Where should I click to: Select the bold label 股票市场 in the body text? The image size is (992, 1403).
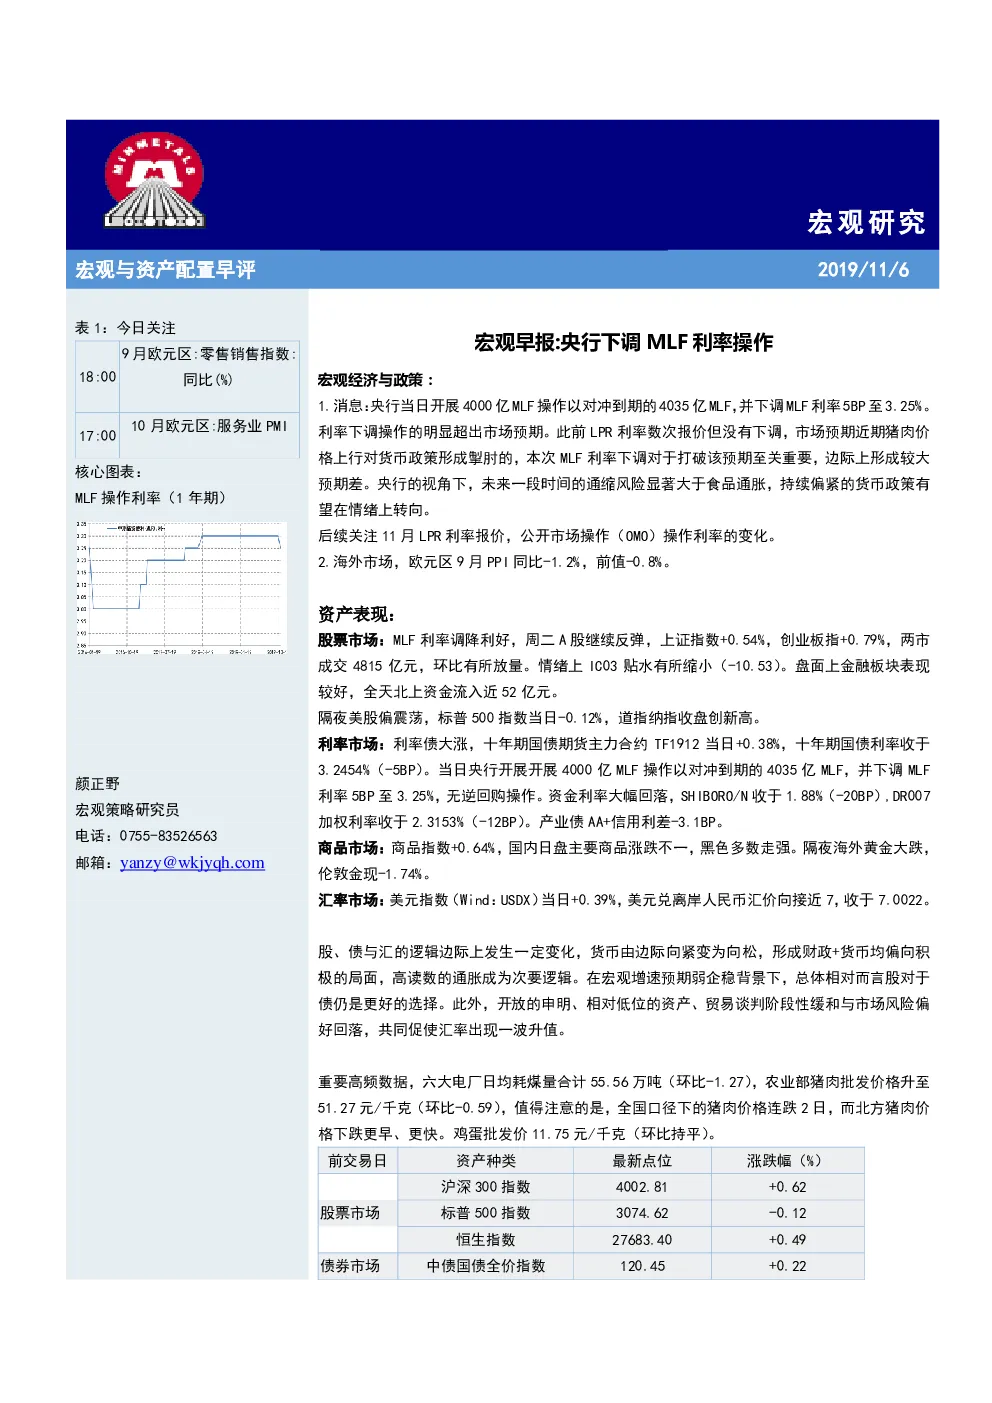[x=349, y=640]
